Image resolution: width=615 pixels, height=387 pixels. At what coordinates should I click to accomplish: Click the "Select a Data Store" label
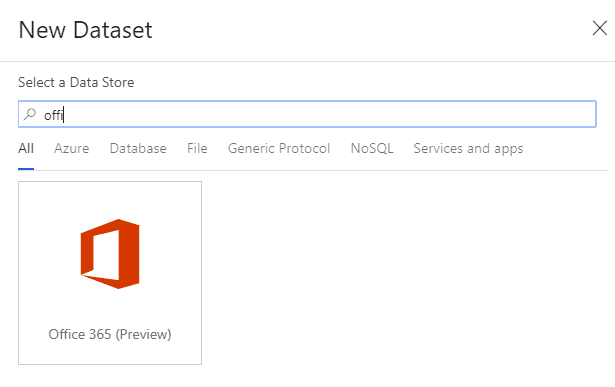click(76, 82)
